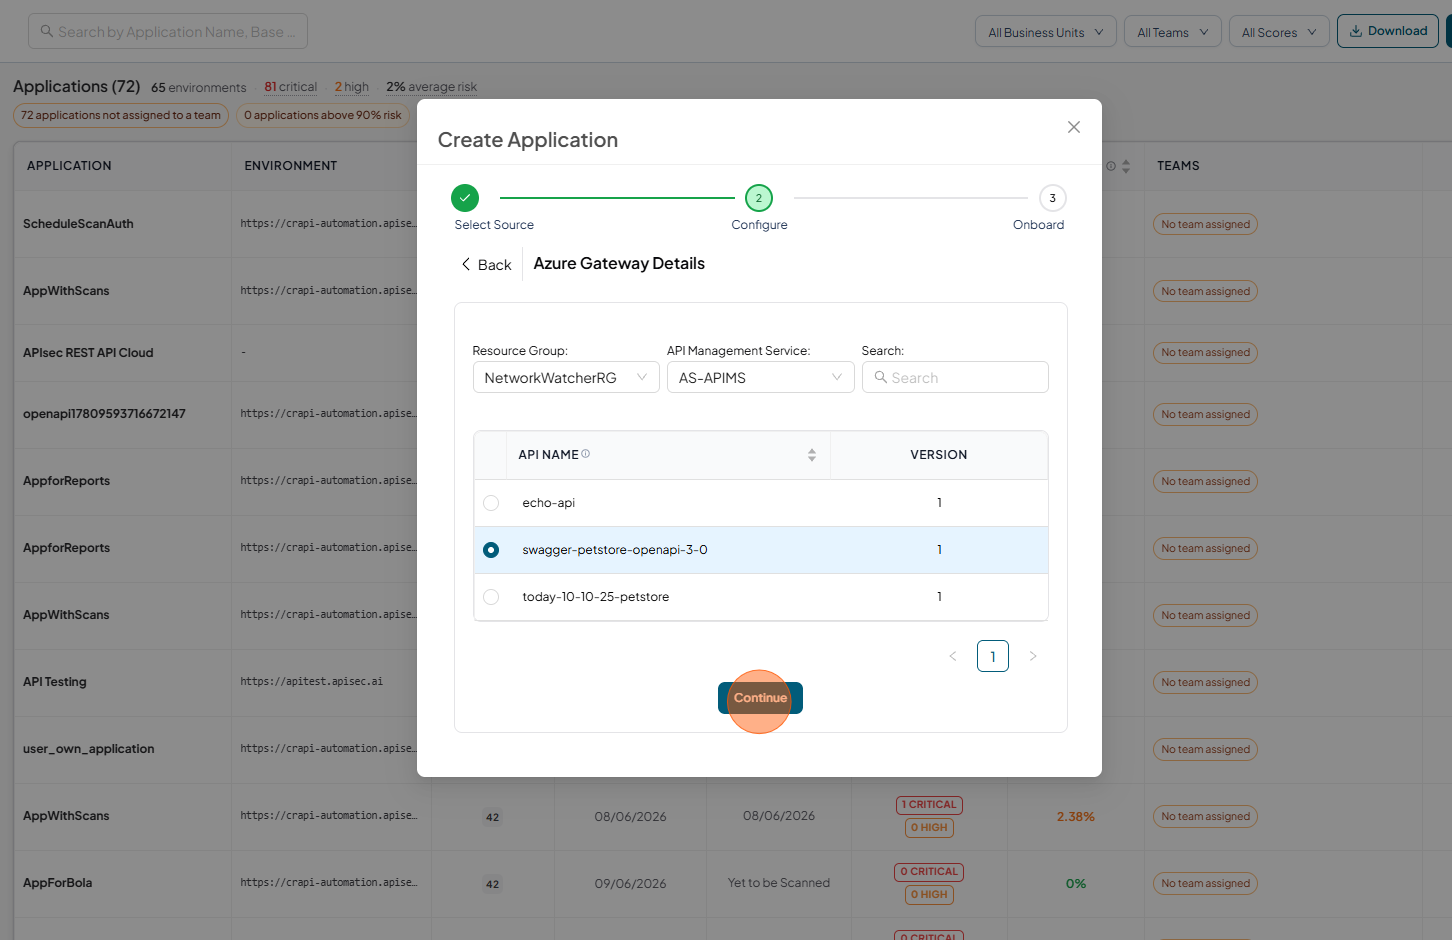Open the AppForBola application
This screenshot has width=1452, height=940.
58,883
